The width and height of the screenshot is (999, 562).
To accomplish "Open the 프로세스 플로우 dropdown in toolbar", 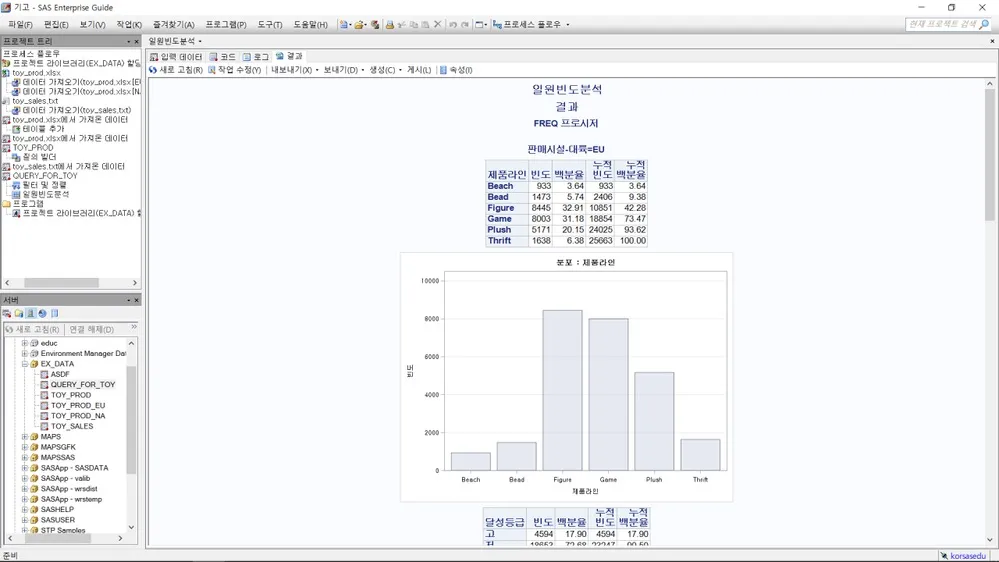I will tap(567, 25).
